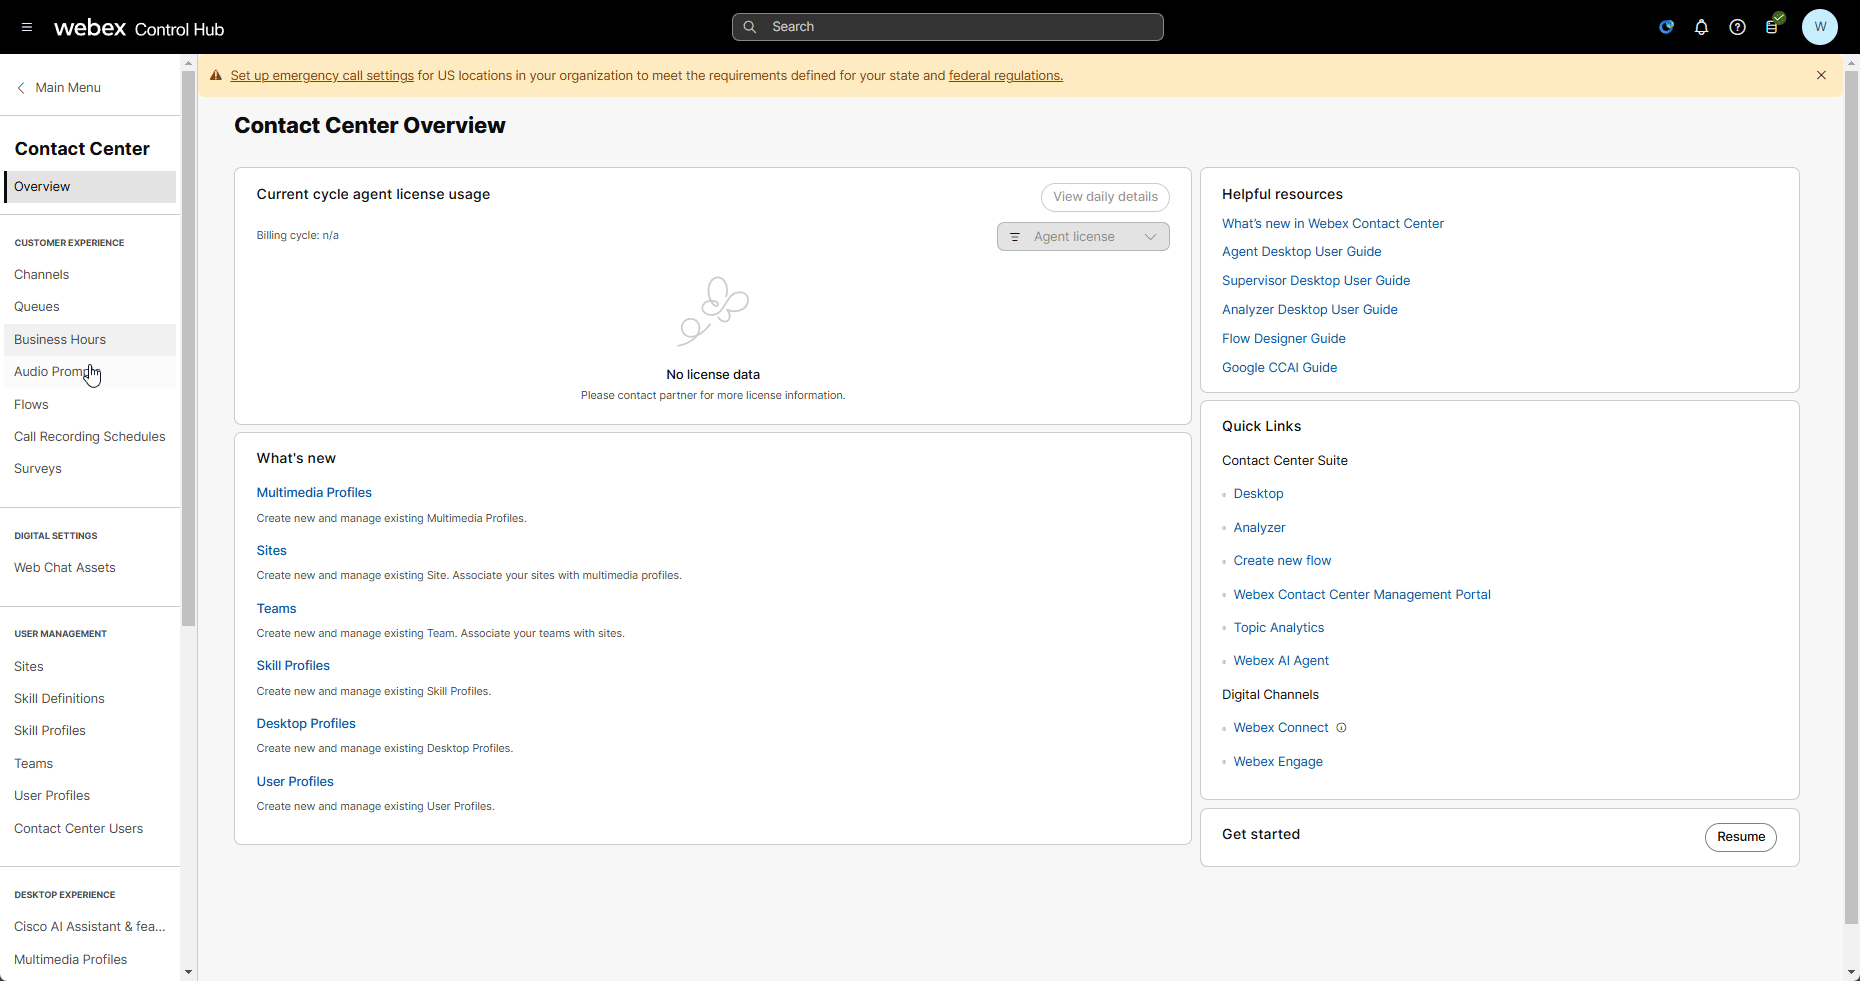Navigate to Contact Center Users
1860x981 pixels.
78,829
